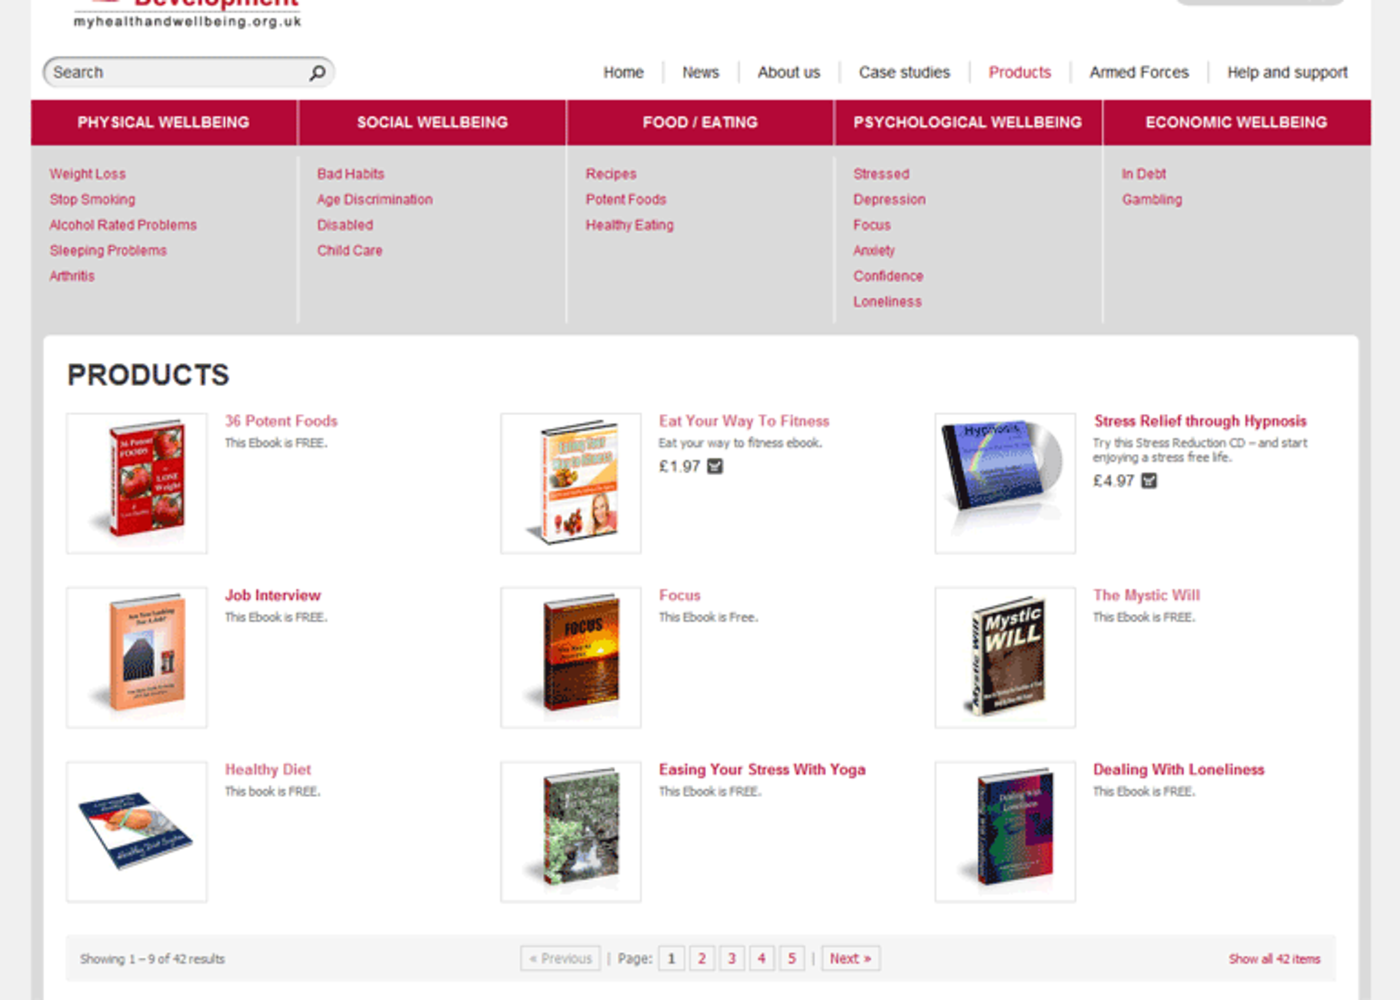Open the Products menu item

[x=1019, y=73]
